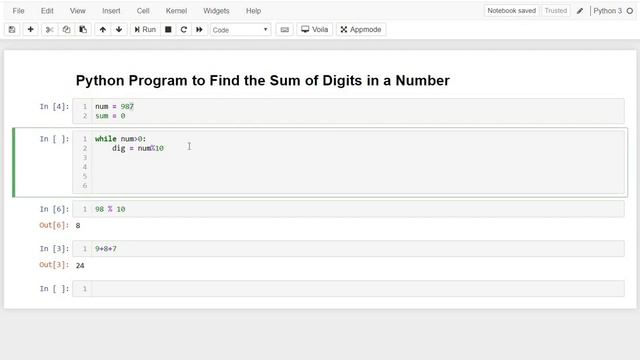640x360 pixels.
Task: Select the notebook title heading cell
Action: pyautogui.click(x=262, y=80)
